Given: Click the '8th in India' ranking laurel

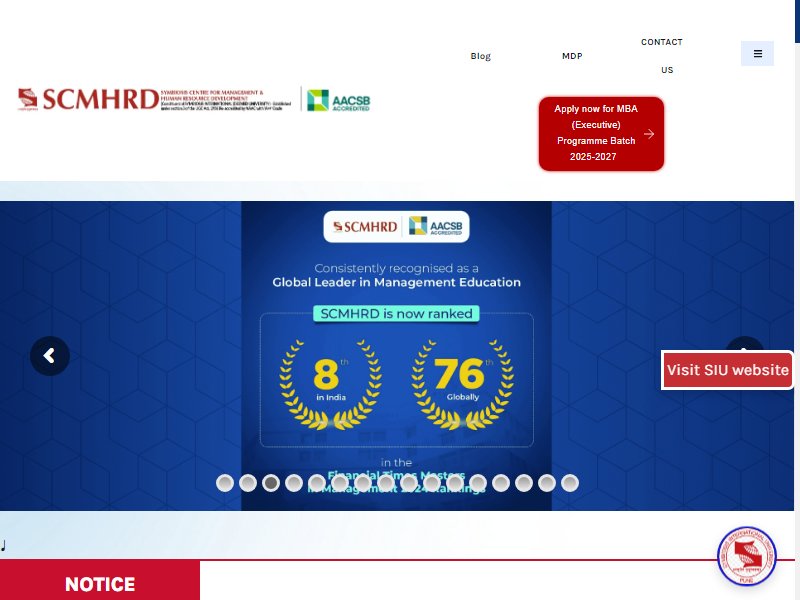Looking at the screenshot, I should [331, 384].
